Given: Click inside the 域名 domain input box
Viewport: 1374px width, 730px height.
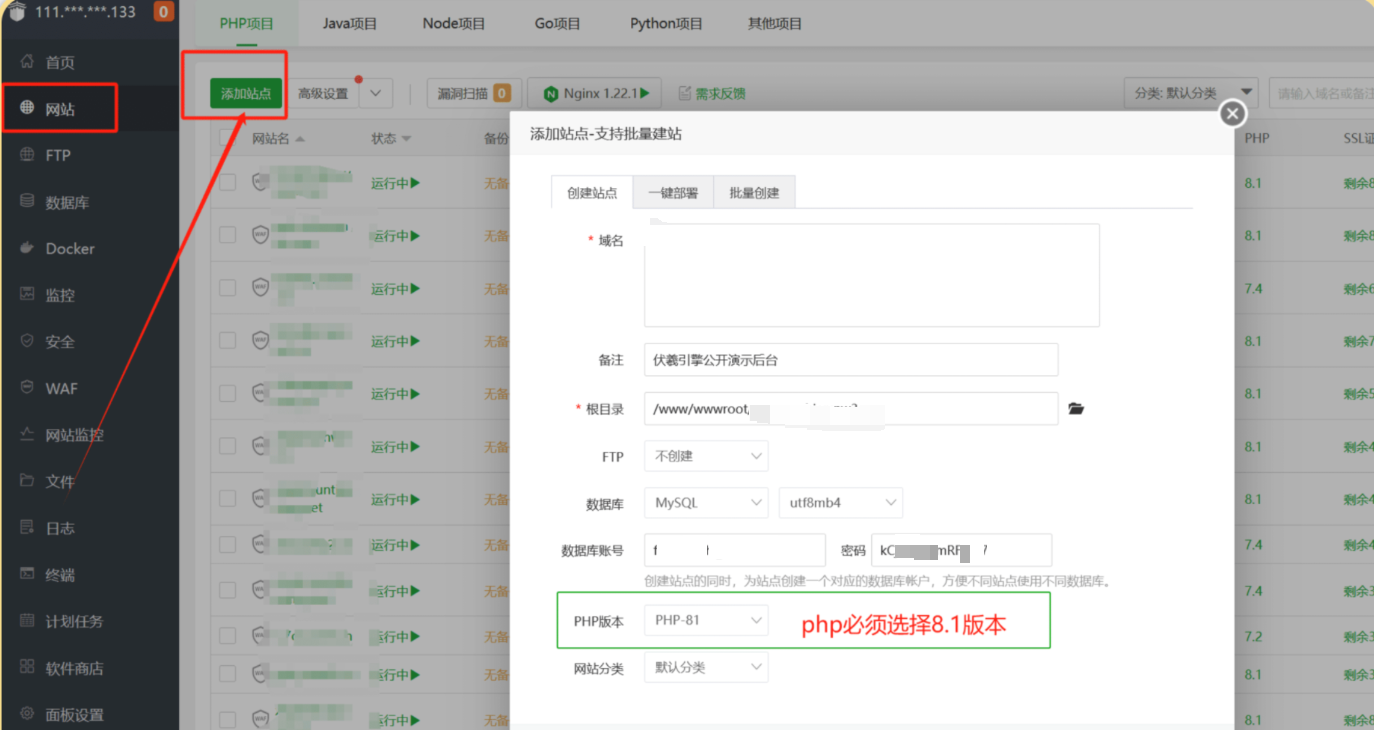Looking at the screenshot, I should click(870, 273).
